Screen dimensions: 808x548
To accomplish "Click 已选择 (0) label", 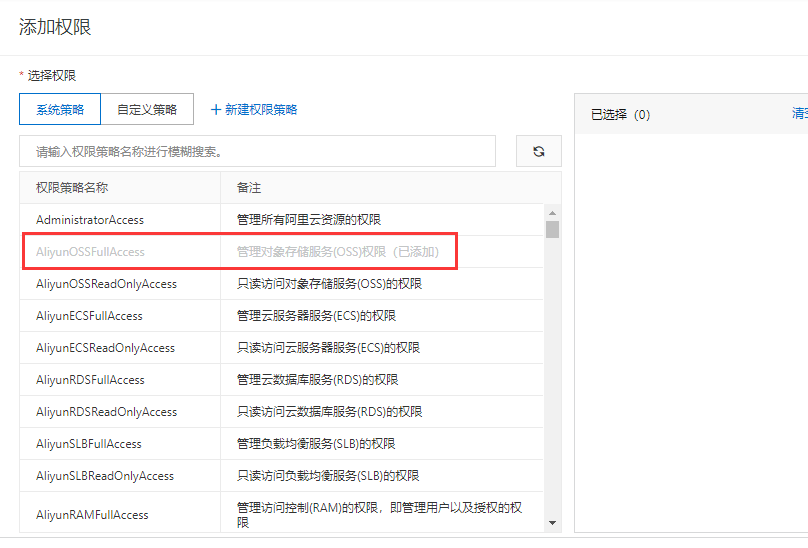I will 620,114.
